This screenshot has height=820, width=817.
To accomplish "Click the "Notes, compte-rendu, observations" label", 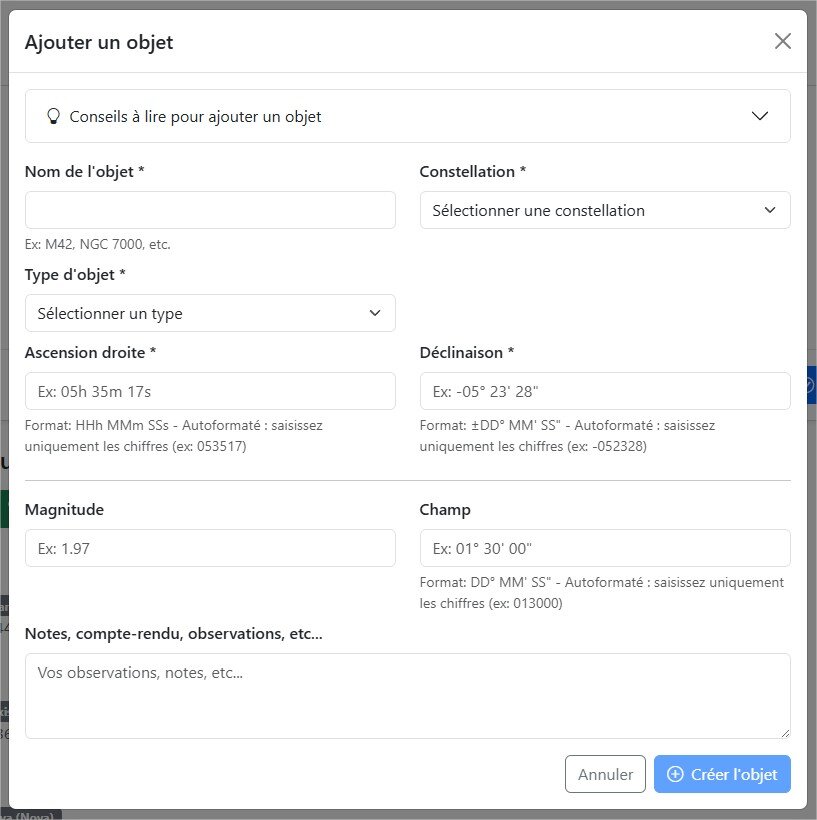I will 173,633.
